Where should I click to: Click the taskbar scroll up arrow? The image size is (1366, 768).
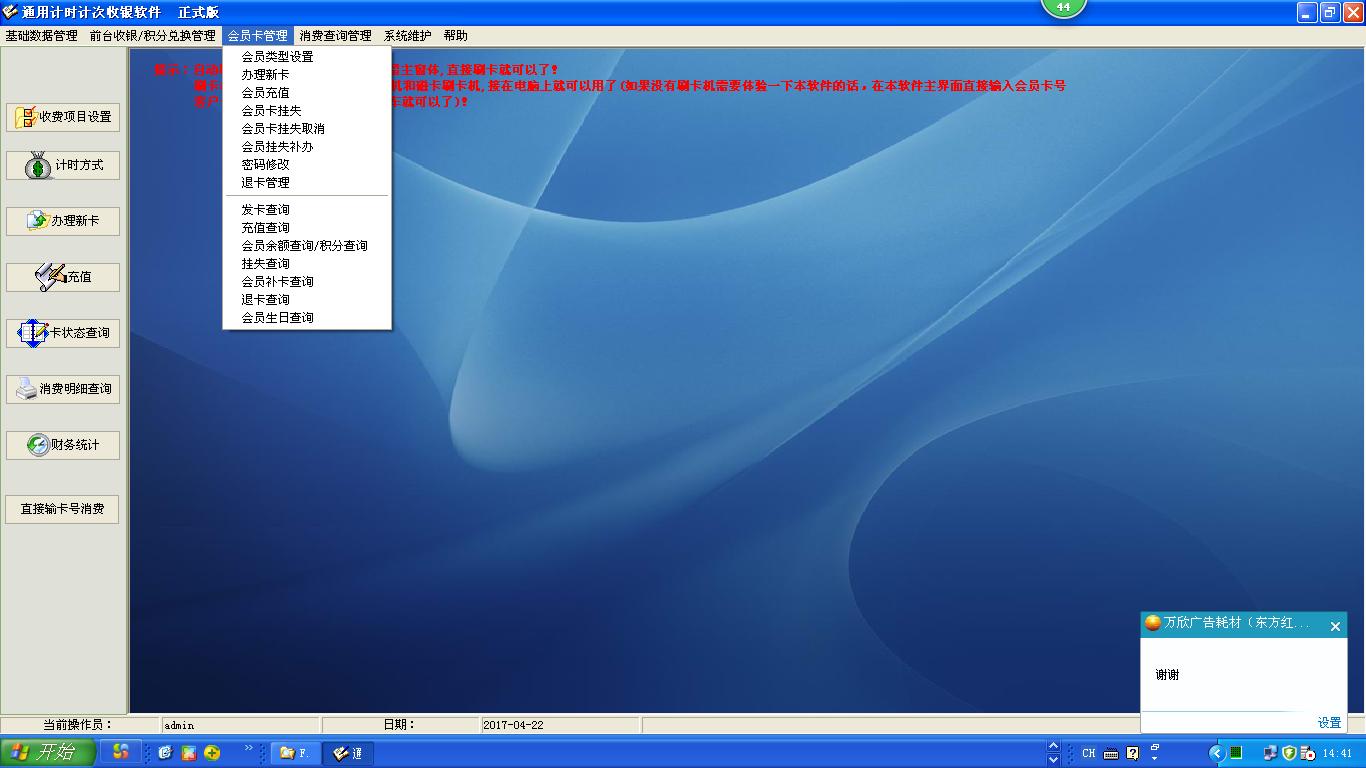pyautogui.click(x=1053, y=746)
